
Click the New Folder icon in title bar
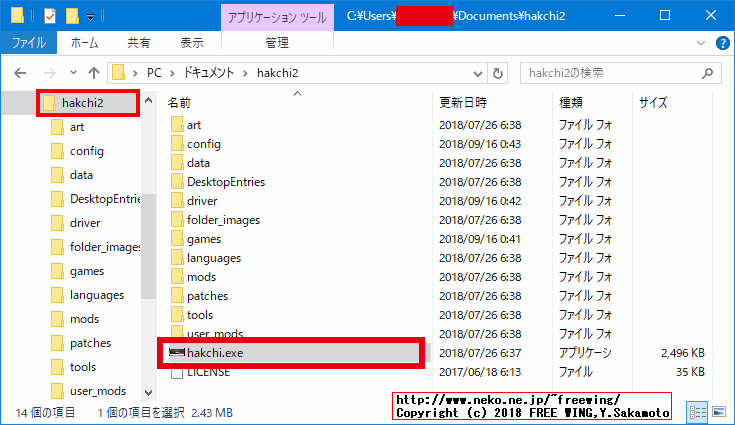(71, 16)
